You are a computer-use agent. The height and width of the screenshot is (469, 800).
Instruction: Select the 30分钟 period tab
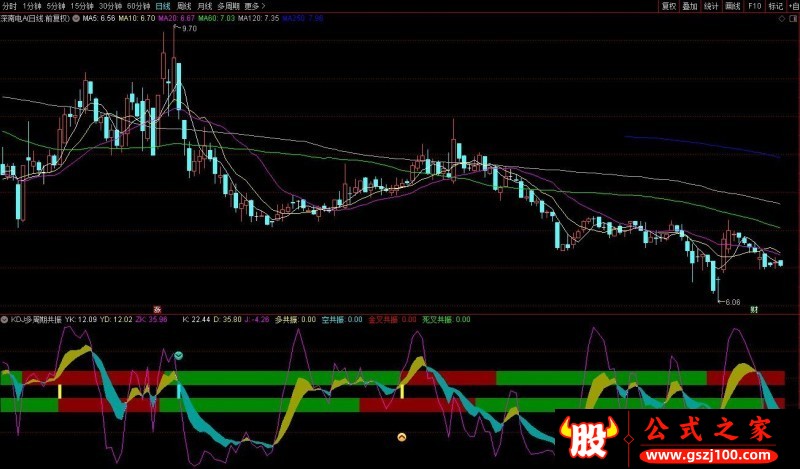point(110,6)
